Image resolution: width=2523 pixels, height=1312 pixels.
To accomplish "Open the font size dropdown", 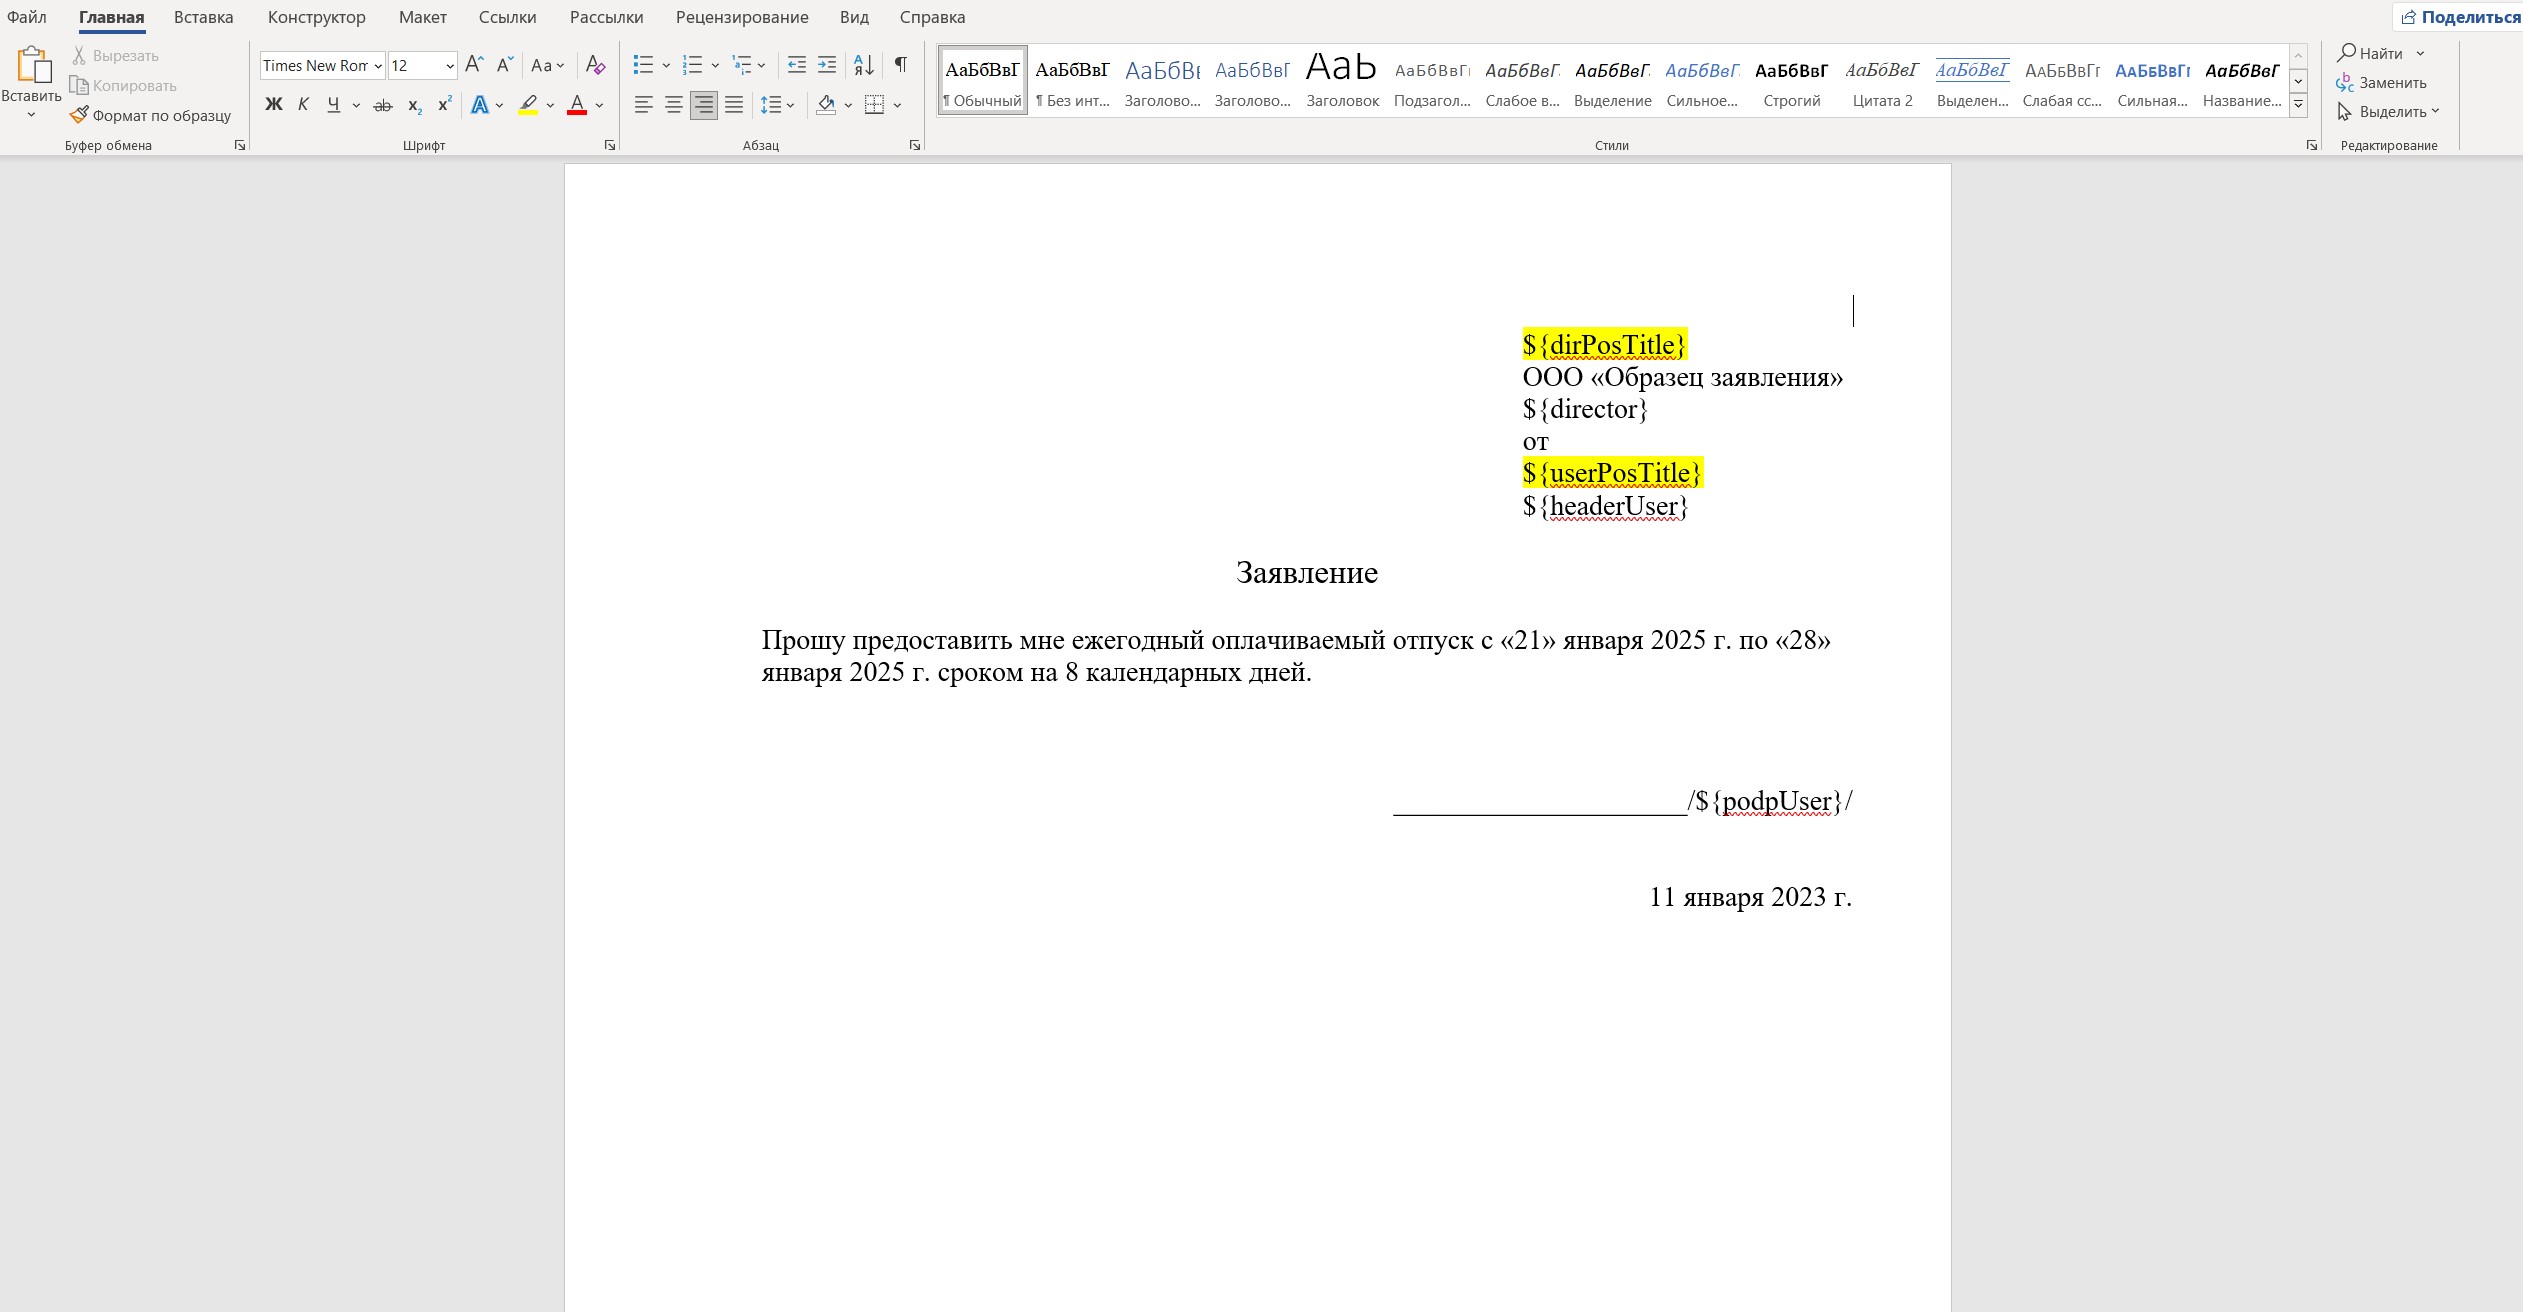I will pyautogui.click(x=450, y=66).
